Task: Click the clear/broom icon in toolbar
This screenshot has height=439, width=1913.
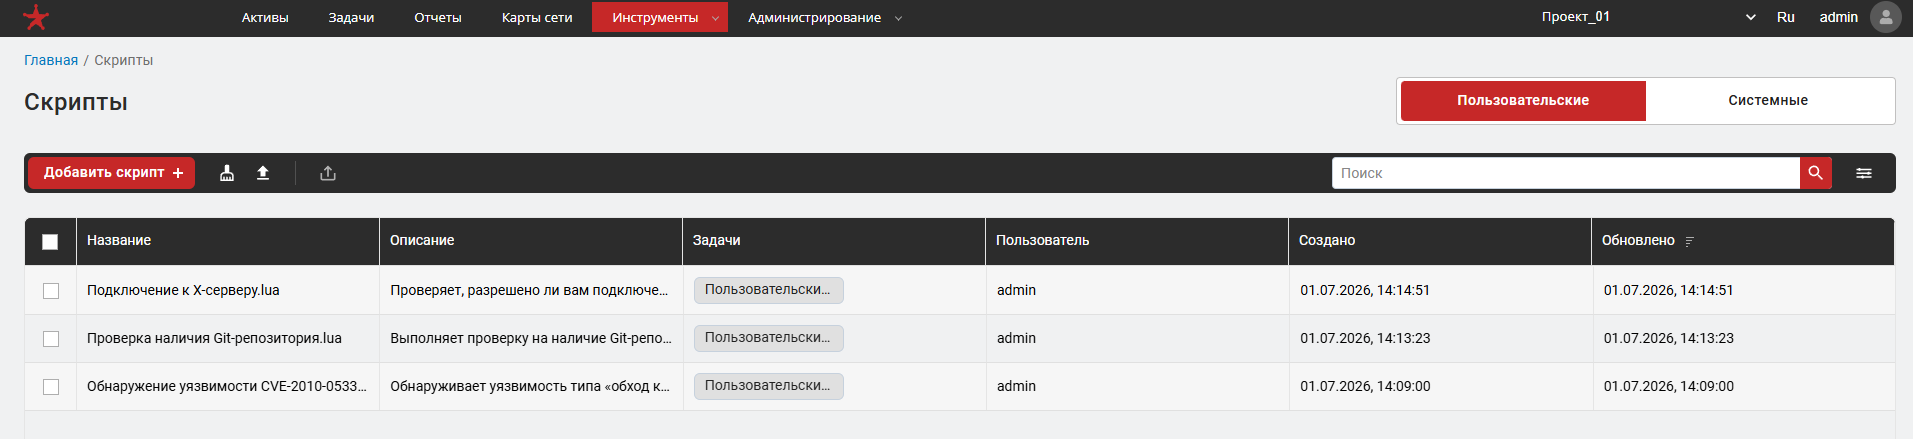Action: (227, 173)
